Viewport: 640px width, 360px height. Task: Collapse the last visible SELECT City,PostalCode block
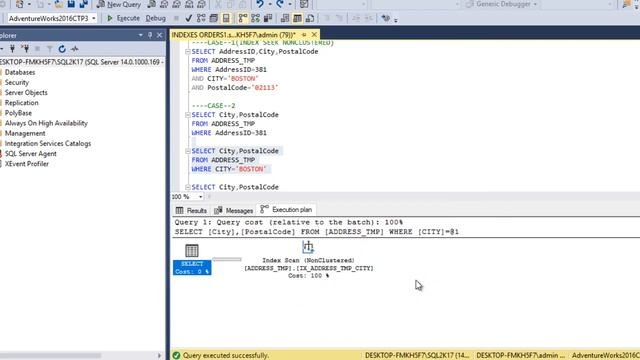click(188, 187)
